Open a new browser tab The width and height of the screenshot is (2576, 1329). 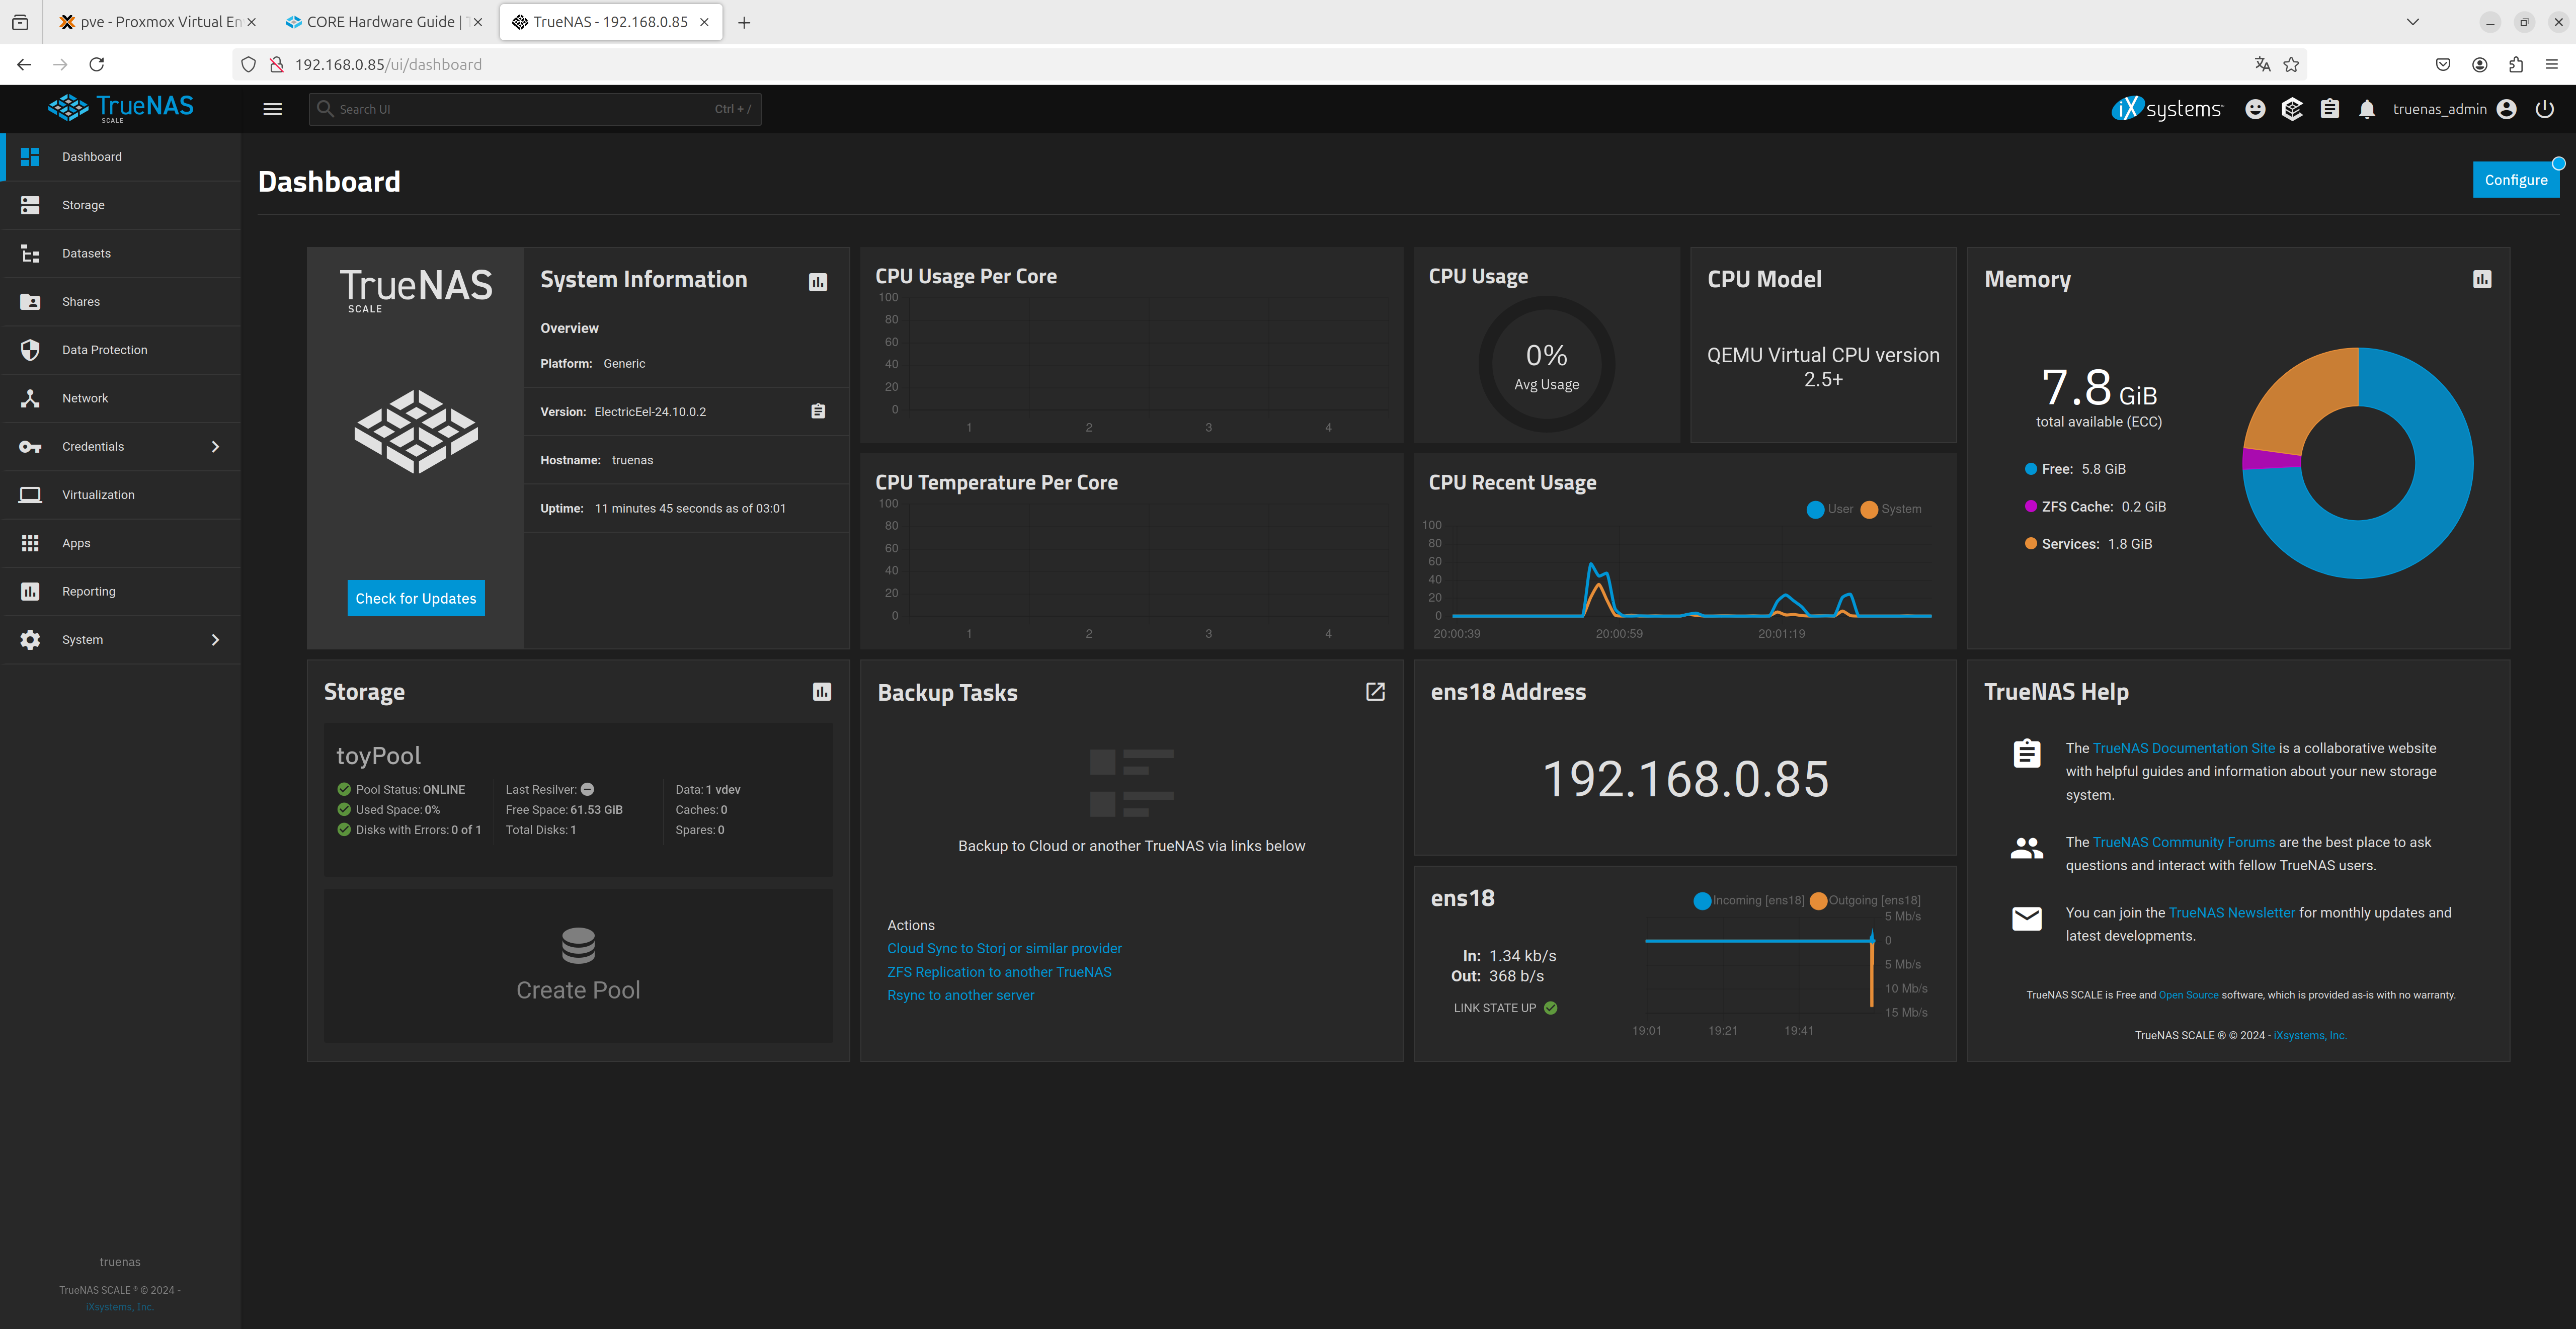[x=744, y=22]
